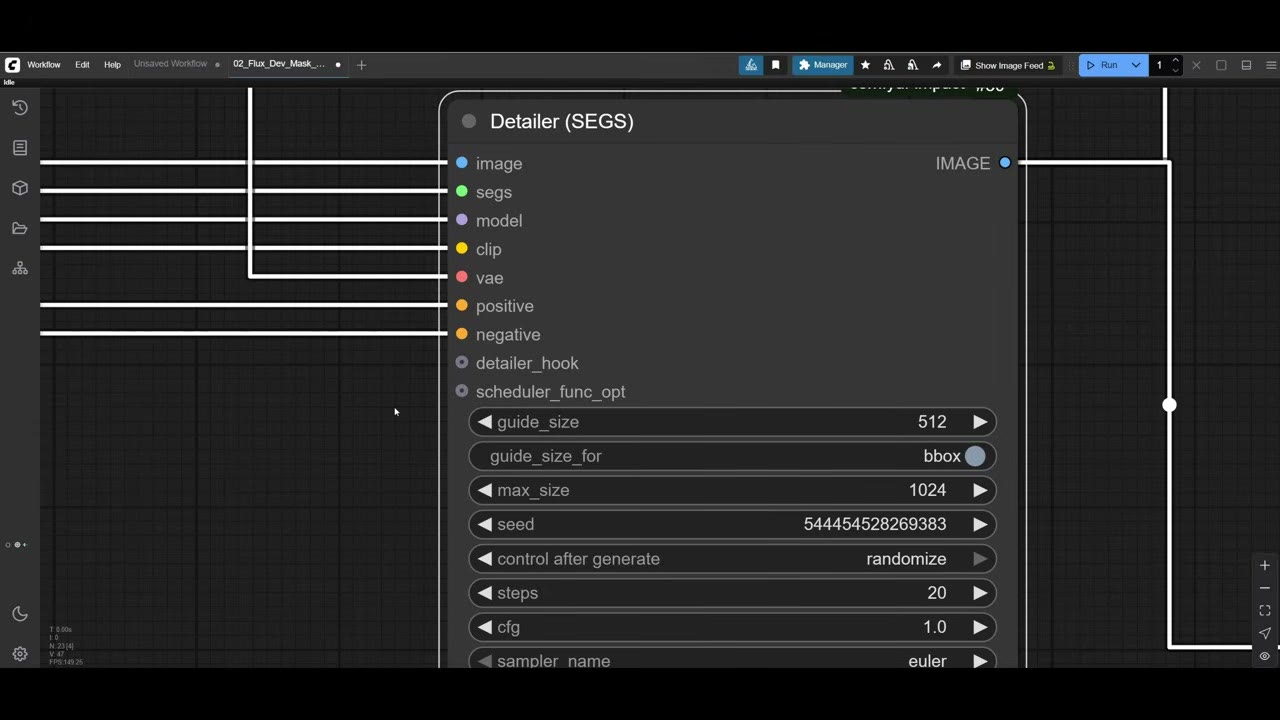Toggle dark theme with the moon icon
The width and height of the screenshot is (1280, 720).
[20, 614]
